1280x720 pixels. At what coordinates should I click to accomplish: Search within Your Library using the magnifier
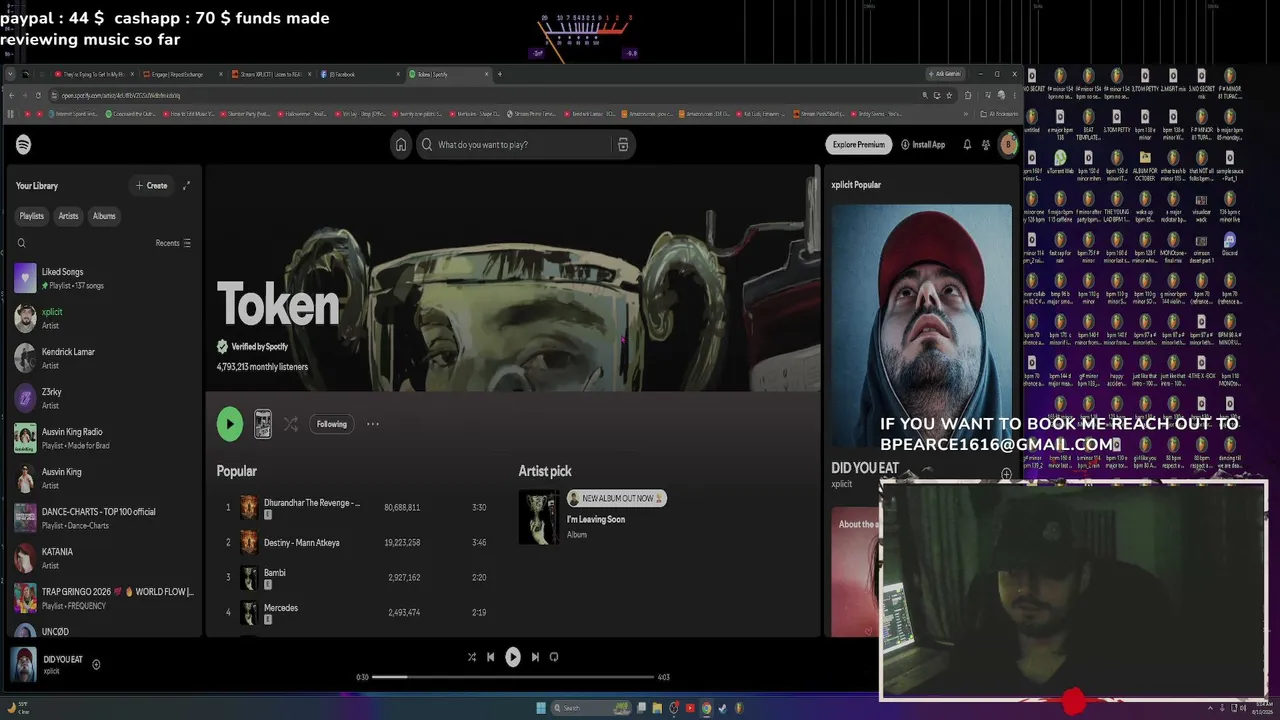(x=21, y=243)
